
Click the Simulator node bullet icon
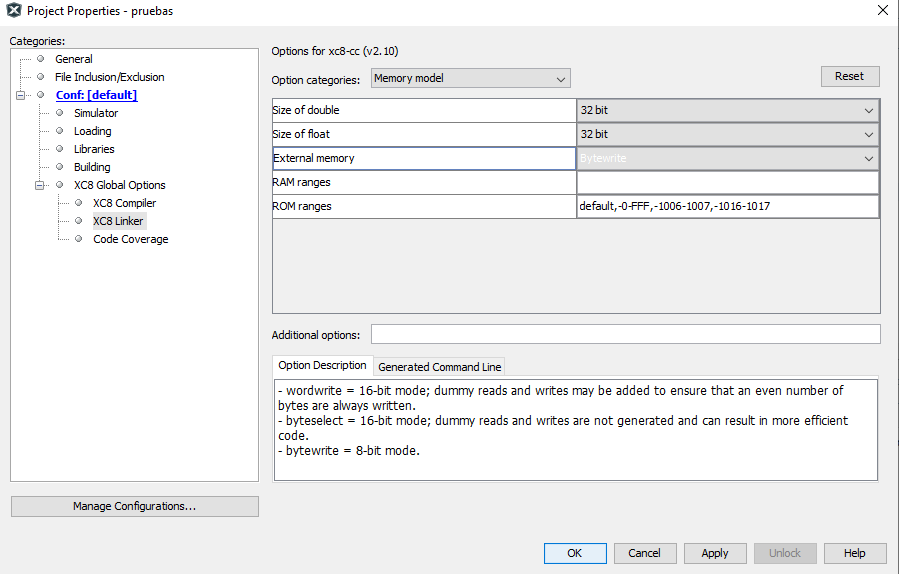click(x=60, y=112)
